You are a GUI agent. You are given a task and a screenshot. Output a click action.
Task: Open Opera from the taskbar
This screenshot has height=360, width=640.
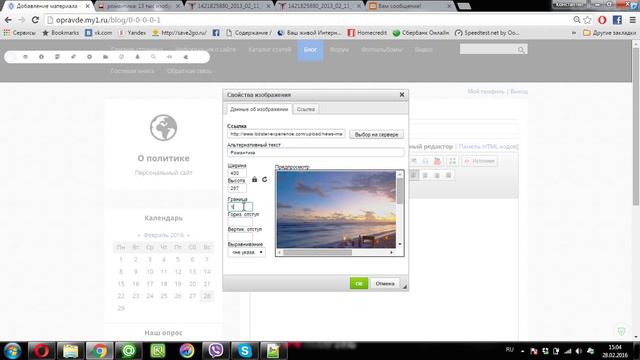[x=41, y=351]
